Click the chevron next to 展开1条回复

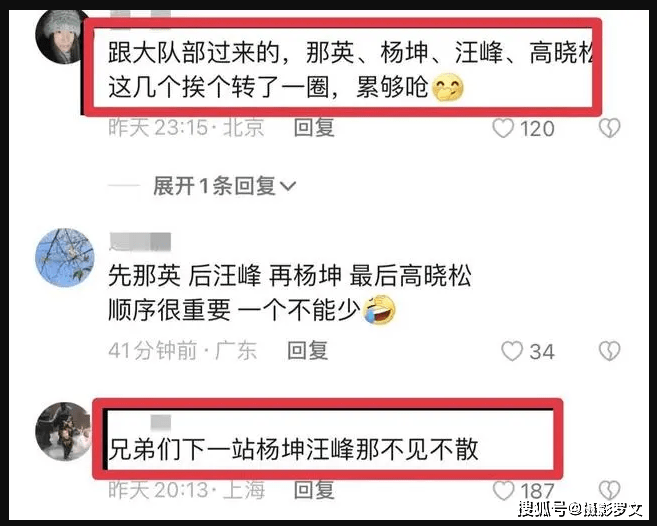287,186
